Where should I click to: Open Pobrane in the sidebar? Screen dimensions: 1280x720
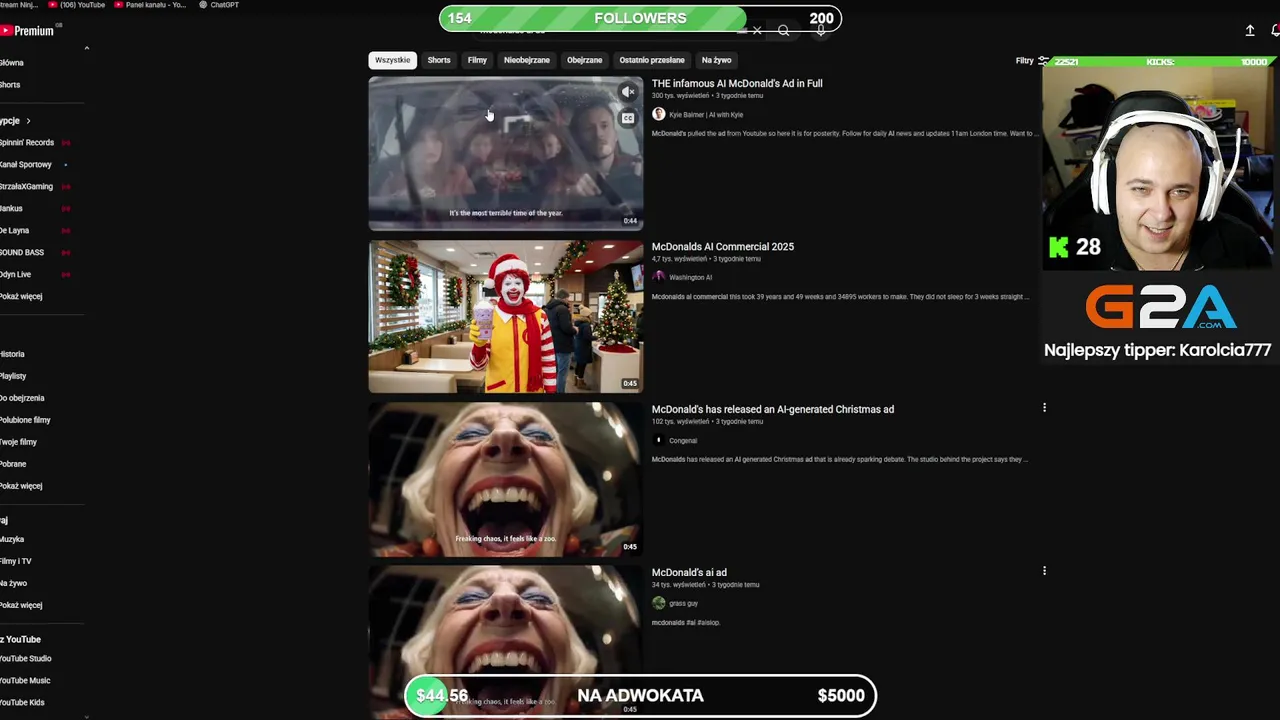(x=13, y=464)
